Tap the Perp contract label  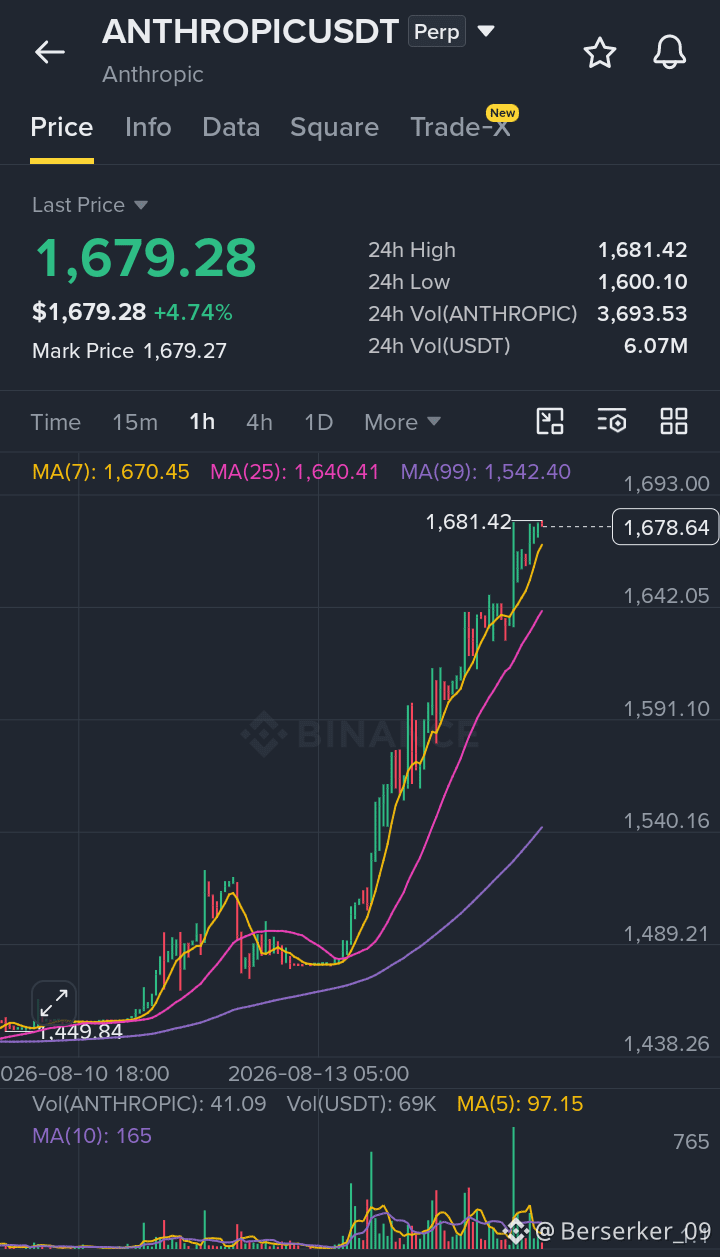point(437,32)
